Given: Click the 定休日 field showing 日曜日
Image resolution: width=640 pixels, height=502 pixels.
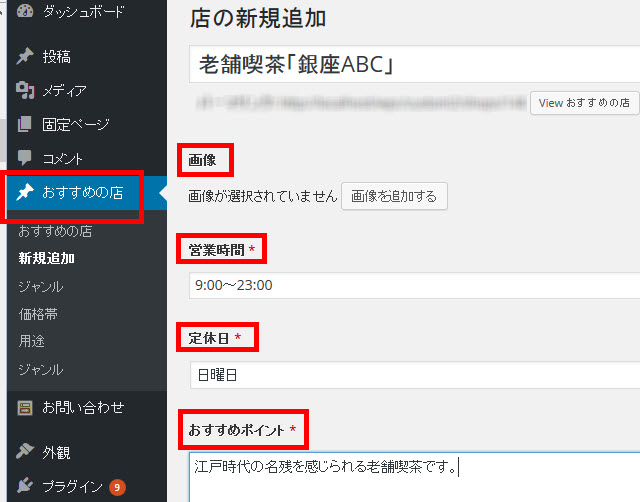Looking at the screenshot, I should point(414,375).
